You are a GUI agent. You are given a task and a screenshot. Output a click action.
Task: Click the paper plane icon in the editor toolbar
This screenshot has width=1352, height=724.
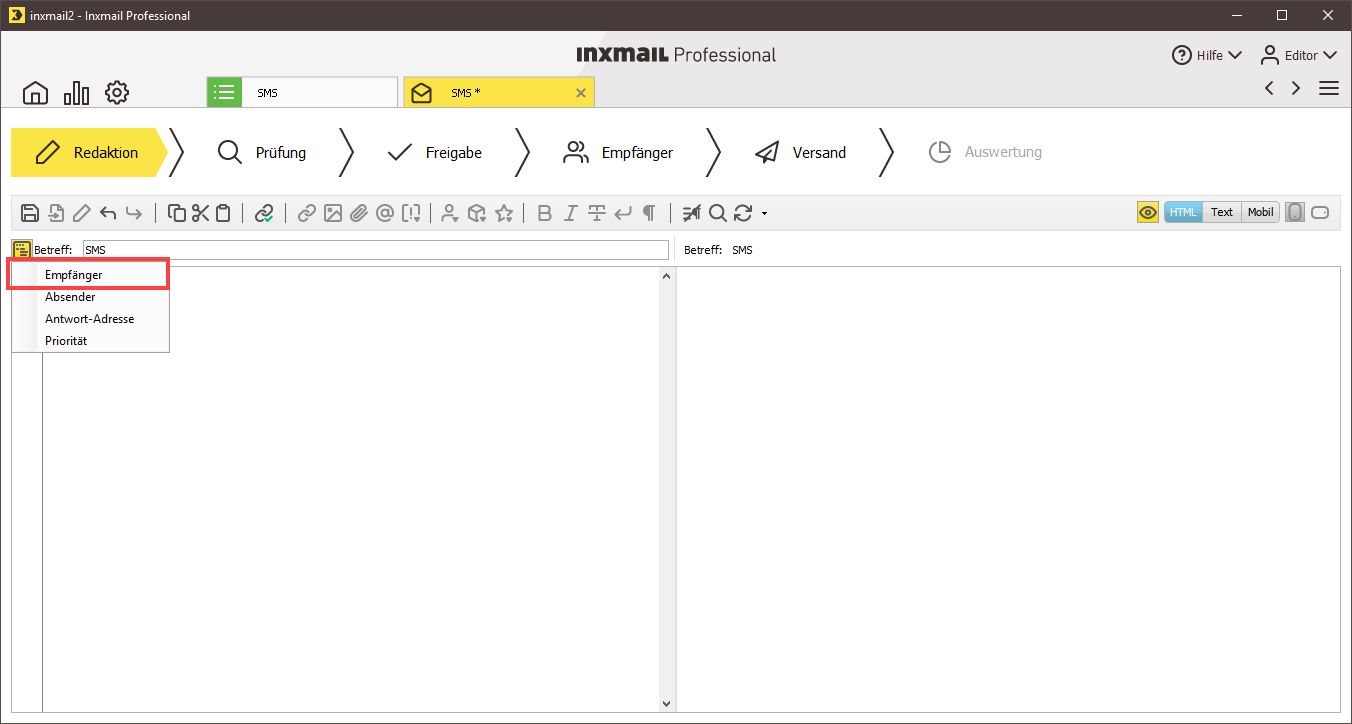click(x=692, y=213)
